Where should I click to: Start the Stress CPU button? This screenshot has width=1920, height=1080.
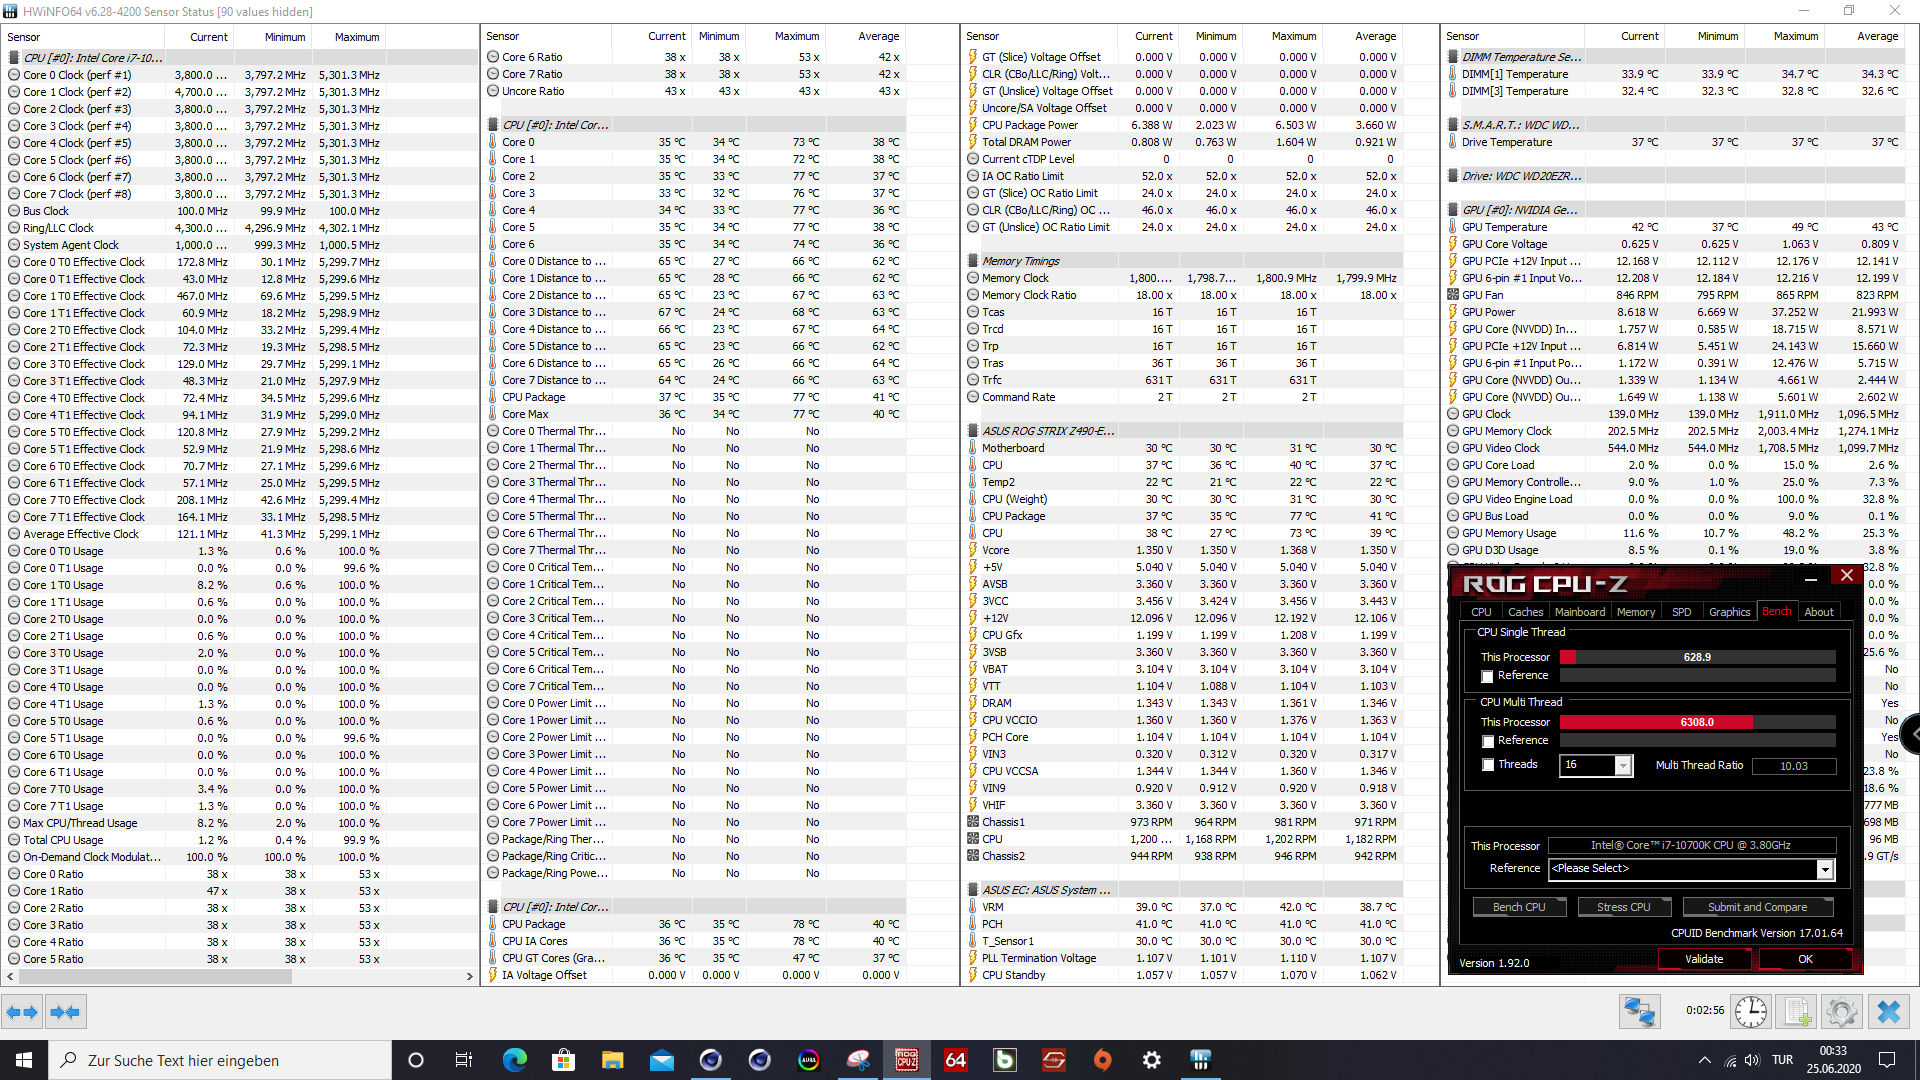[1624, 907]
